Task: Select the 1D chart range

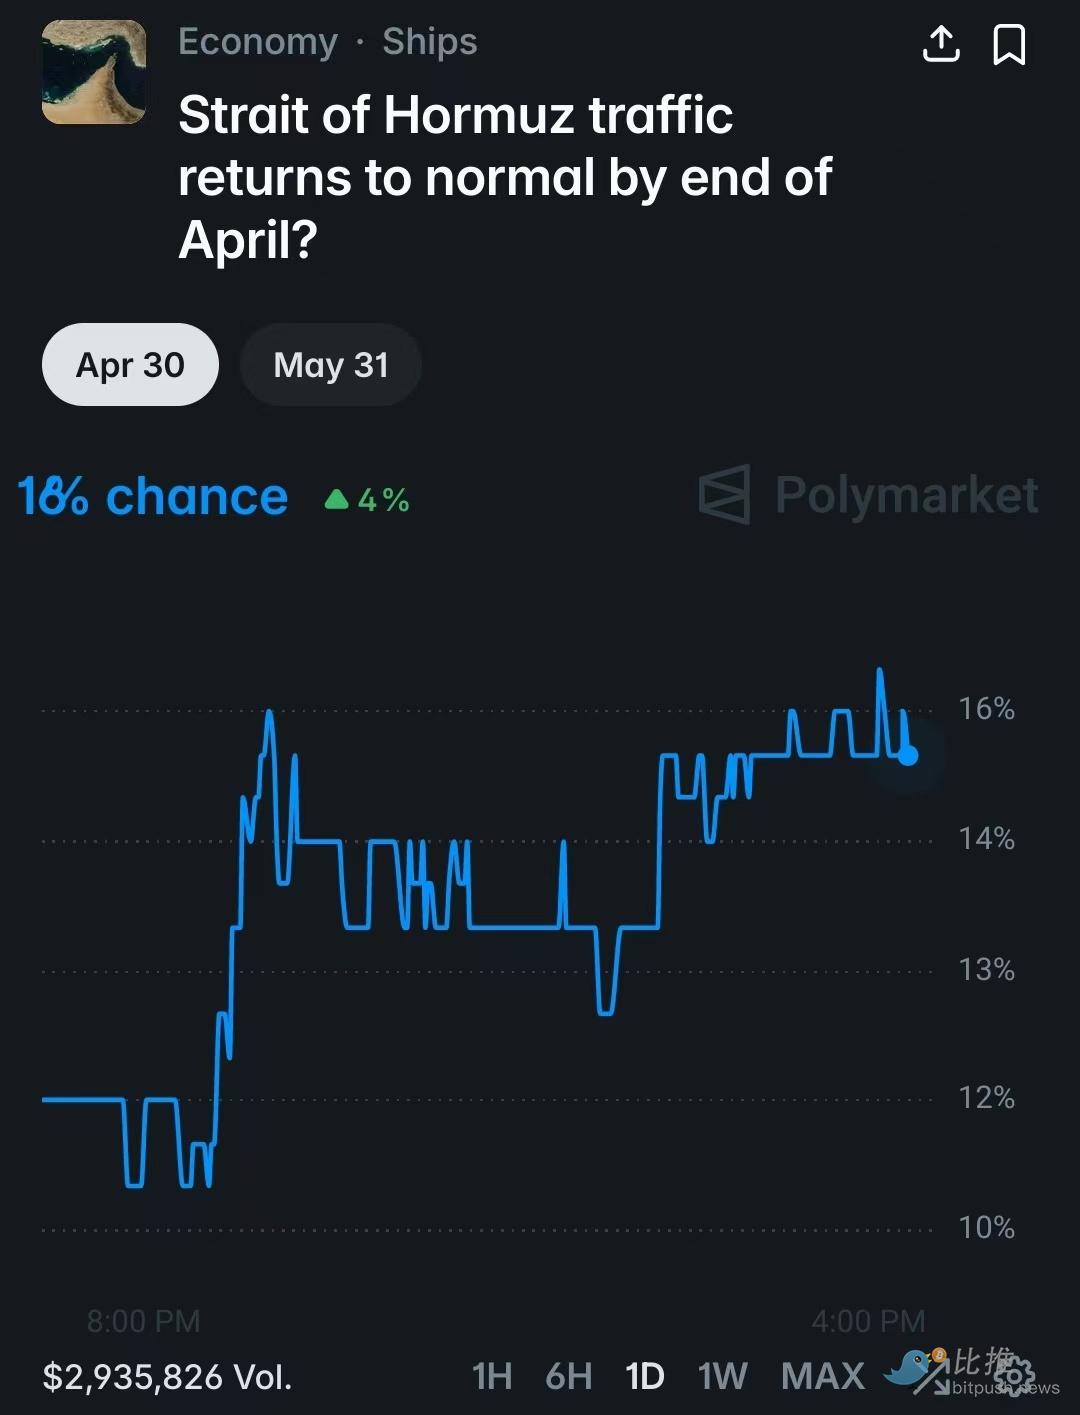Action: 644,1377
